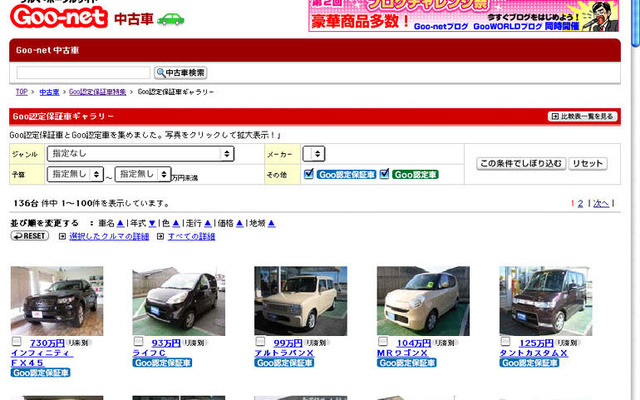The image size is (640, 400).
Task: Check the box for 104万円 car
Action: pos(382,341)
